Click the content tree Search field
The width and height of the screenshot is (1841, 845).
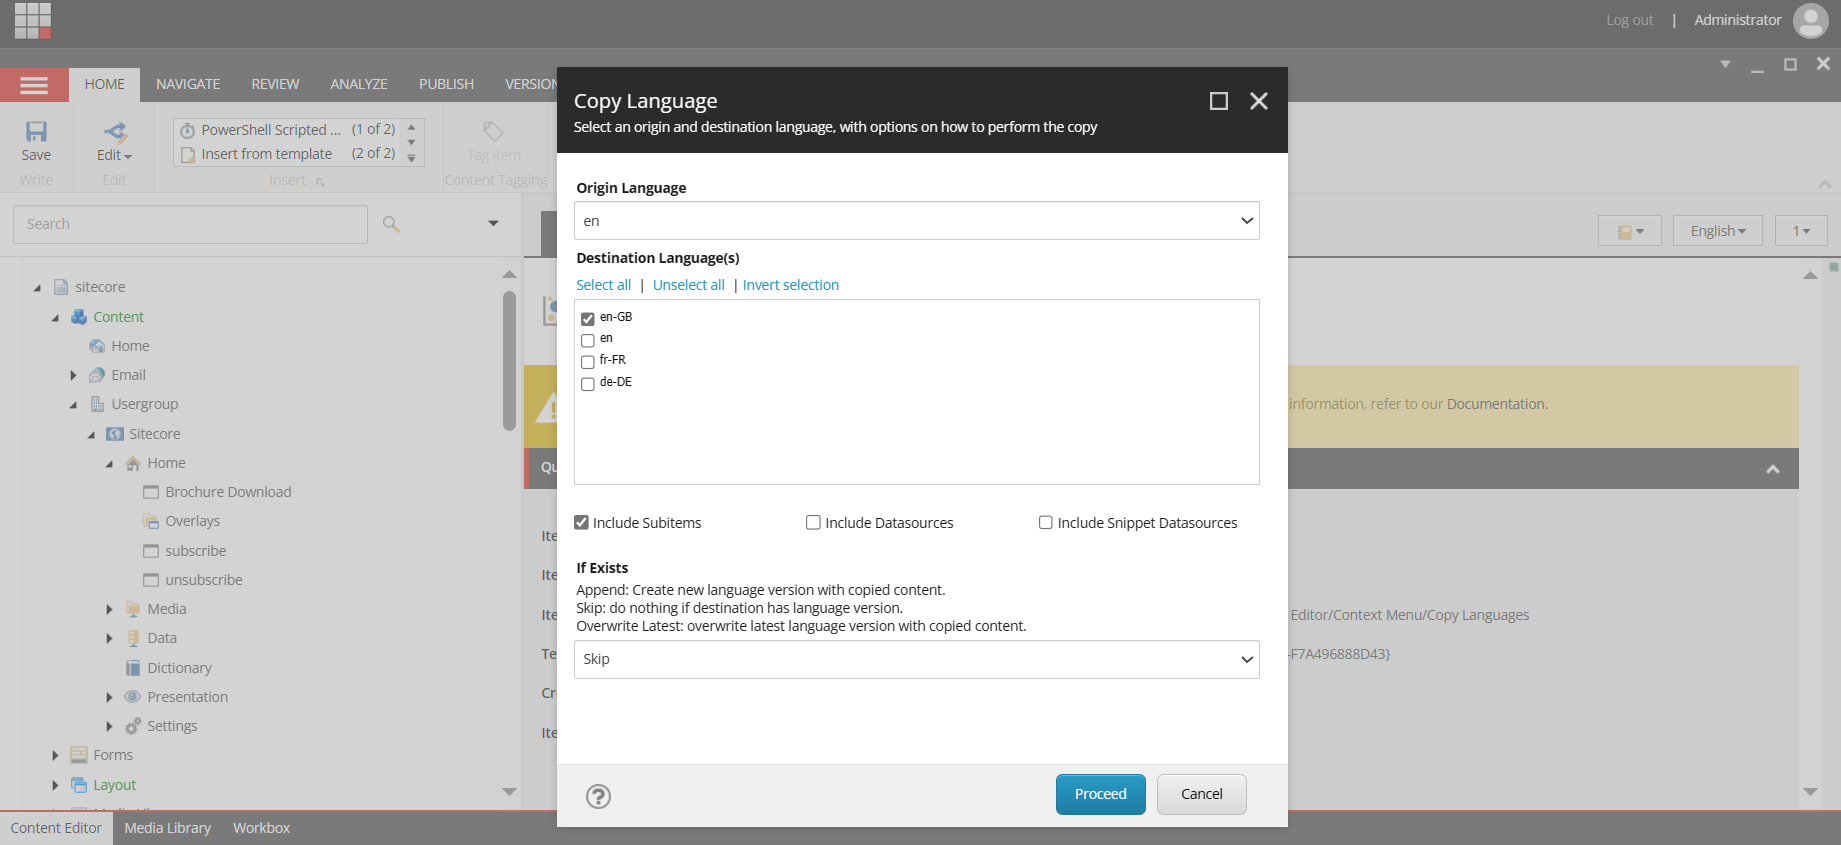point(190,224)
